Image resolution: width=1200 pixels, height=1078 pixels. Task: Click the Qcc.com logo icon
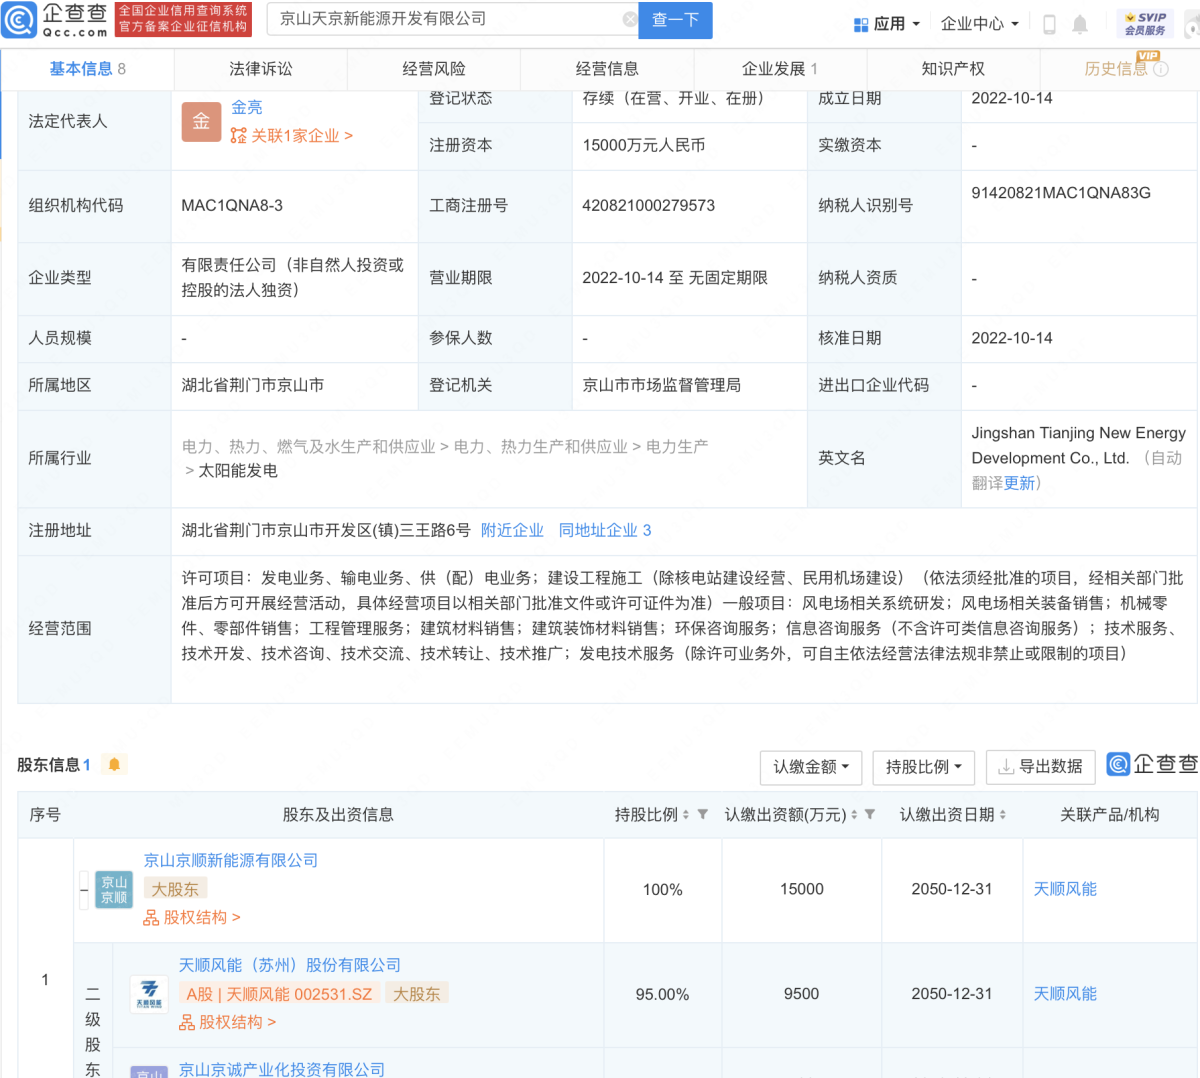coord(19,19)
